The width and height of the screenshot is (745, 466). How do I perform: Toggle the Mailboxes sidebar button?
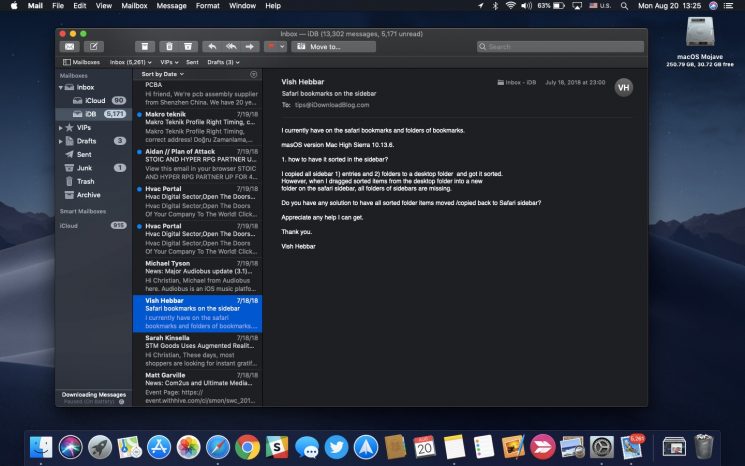(x=81, y=62)
